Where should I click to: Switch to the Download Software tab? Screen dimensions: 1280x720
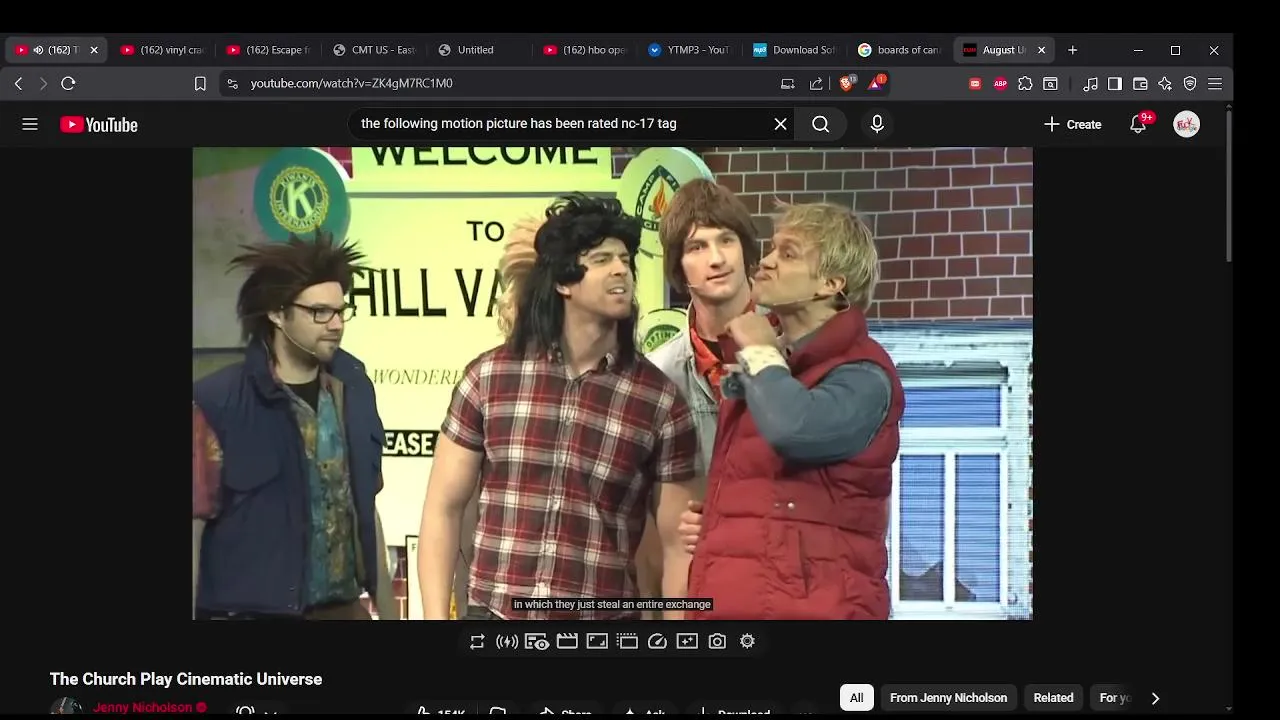[796, 50]
